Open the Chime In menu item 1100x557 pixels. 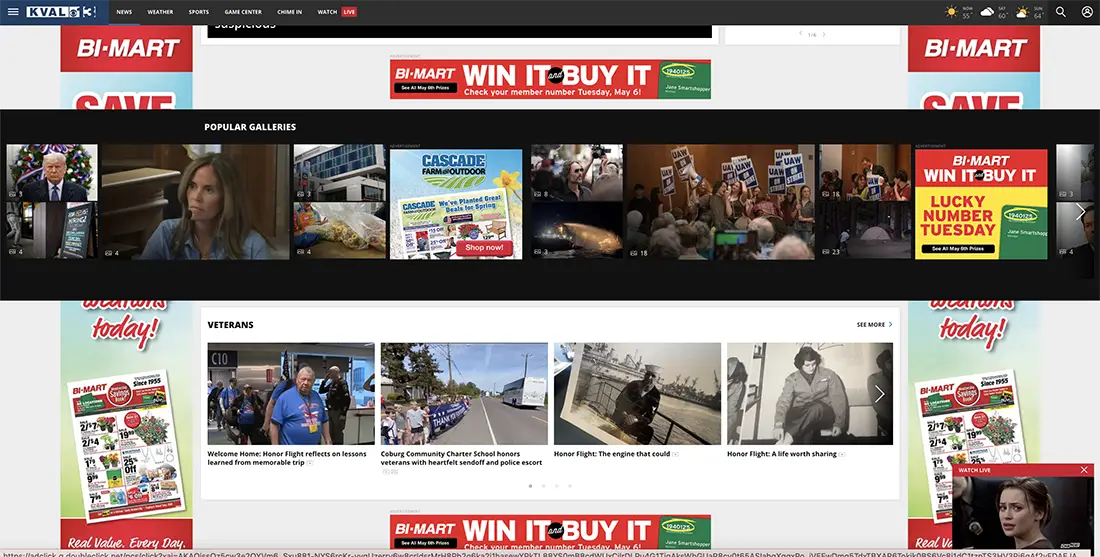pyautogui.click(x=289, y=12)
